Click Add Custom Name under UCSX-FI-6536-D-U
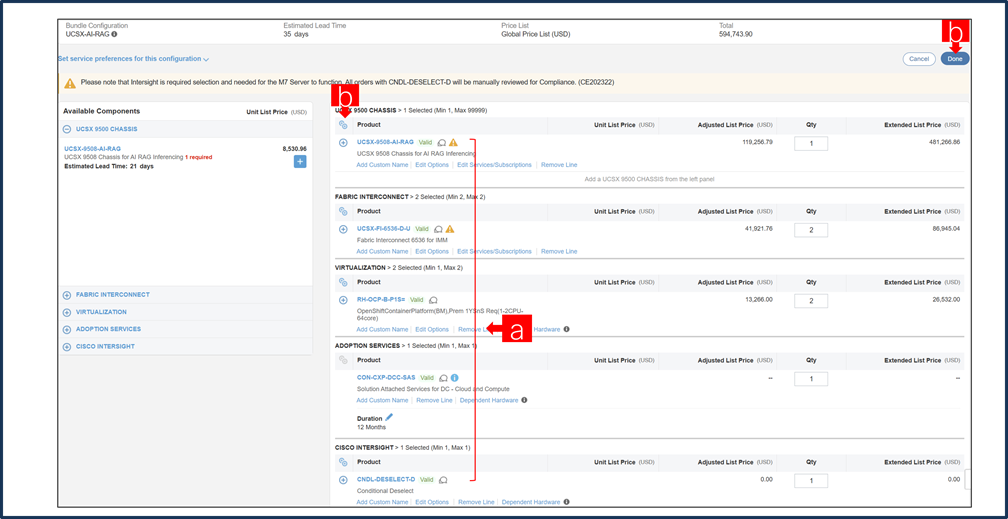 coord(382,251)
